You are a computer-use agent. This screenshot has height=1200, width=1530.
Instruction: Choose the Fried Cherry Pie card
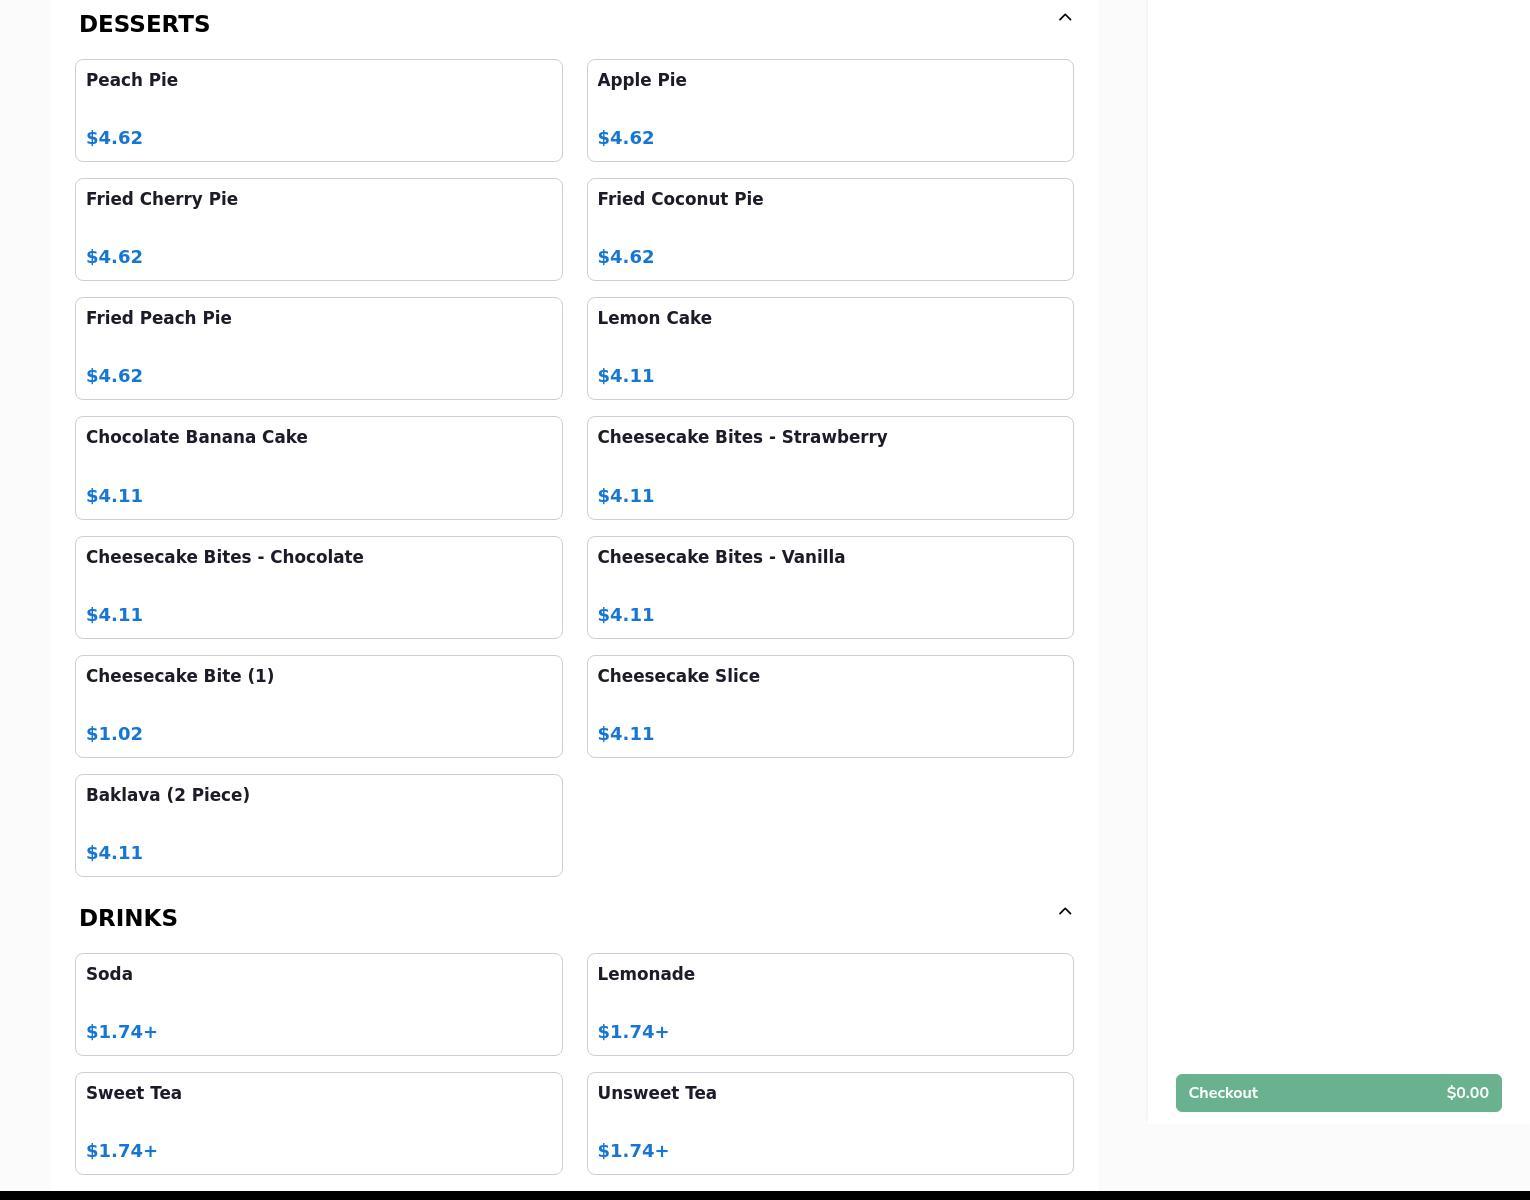tap(318, 229)
